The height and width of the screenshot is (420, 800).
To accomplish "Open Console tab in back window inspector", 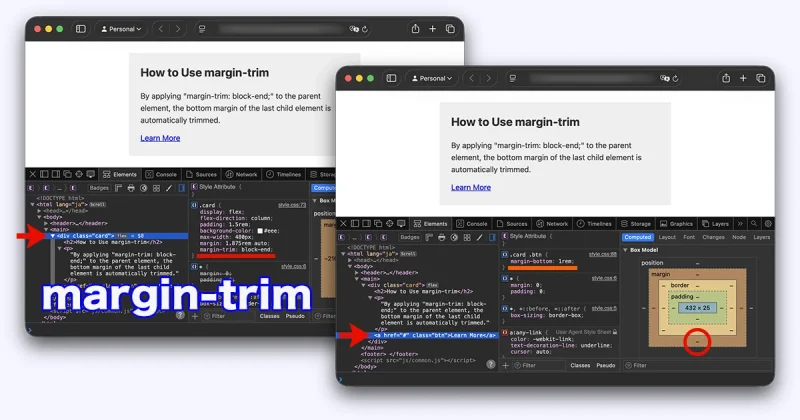I will [161, 175].
